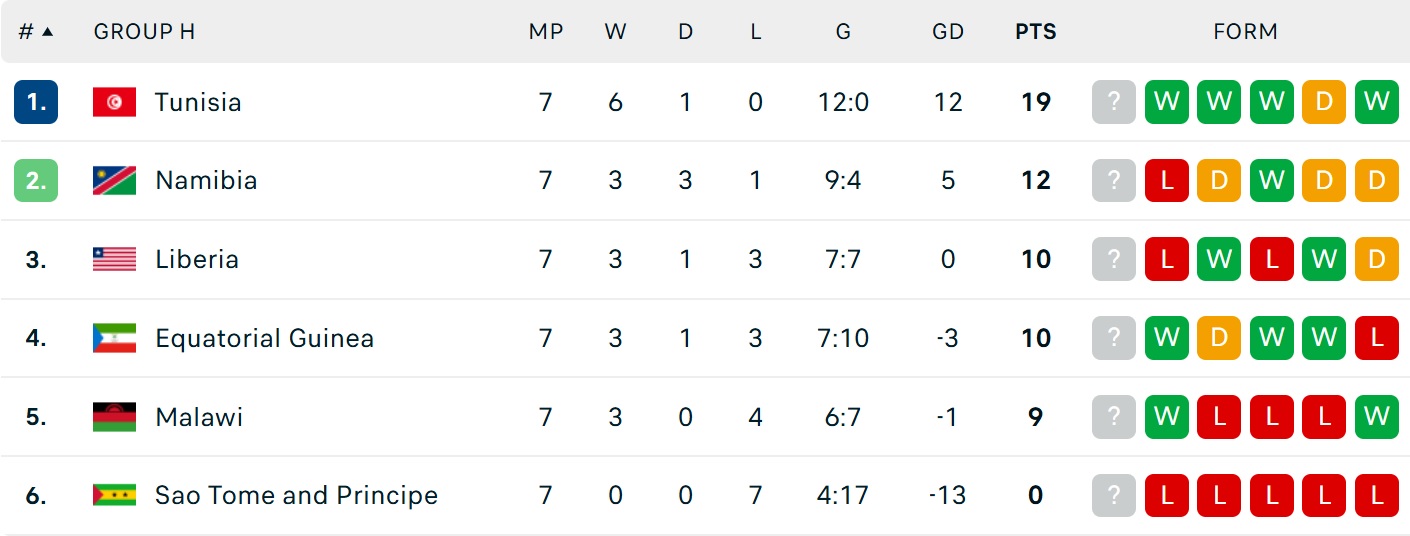The image size is (1410, 536).
Task: Click Tunisia's orange D form badge
Action: click(x=1324, y=102)
